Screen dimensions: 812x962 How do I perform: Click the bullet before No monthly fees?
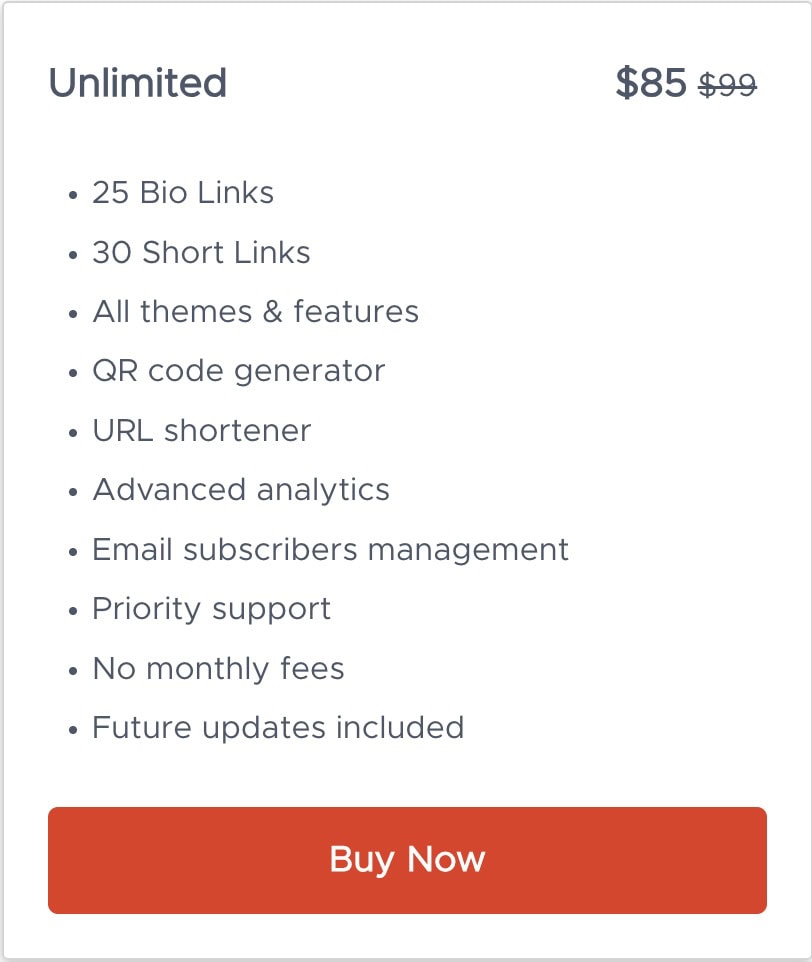(73, 671)
